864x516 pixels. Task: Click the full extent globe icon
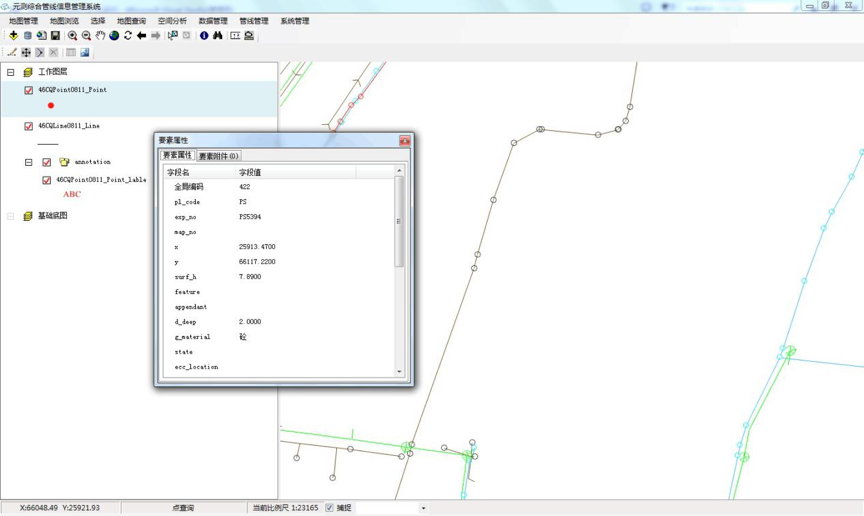(114, 36)
